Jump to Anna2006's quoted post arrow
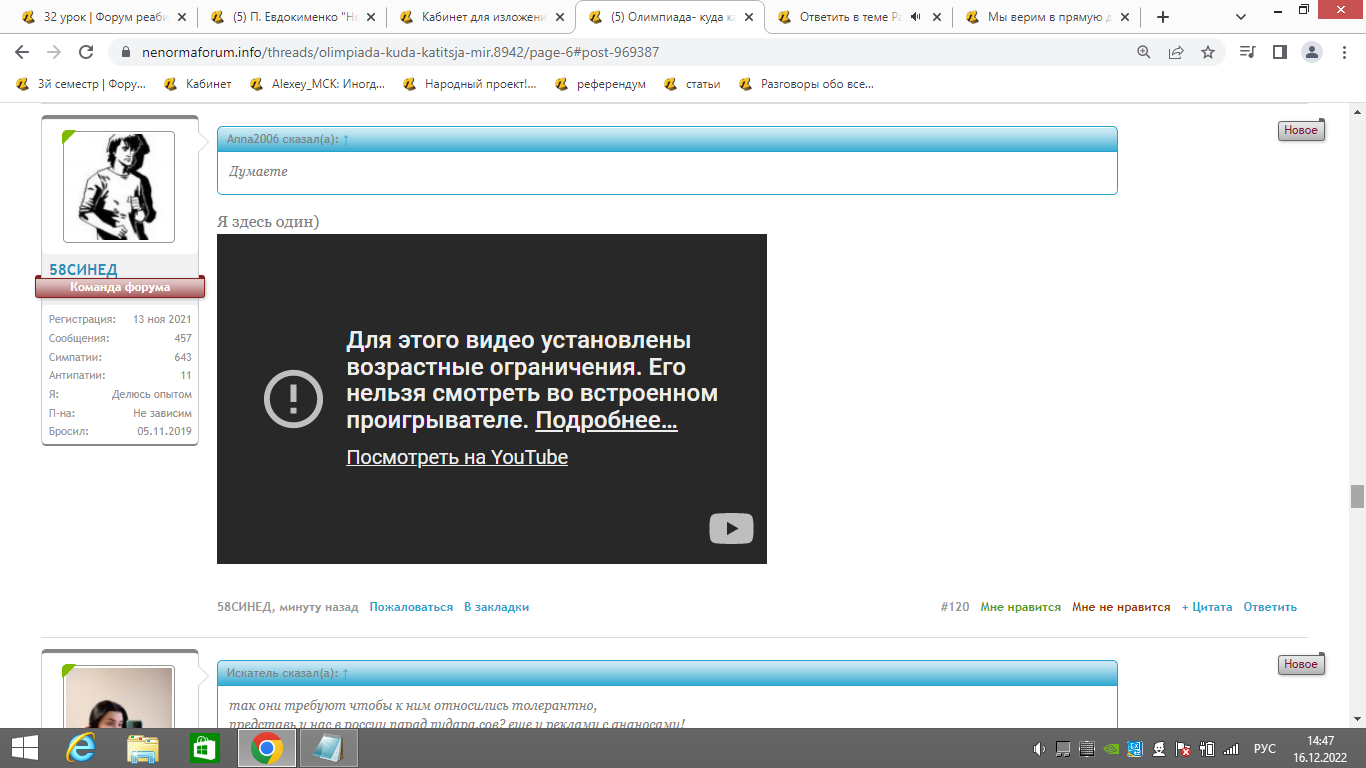 tap(346, 139)
